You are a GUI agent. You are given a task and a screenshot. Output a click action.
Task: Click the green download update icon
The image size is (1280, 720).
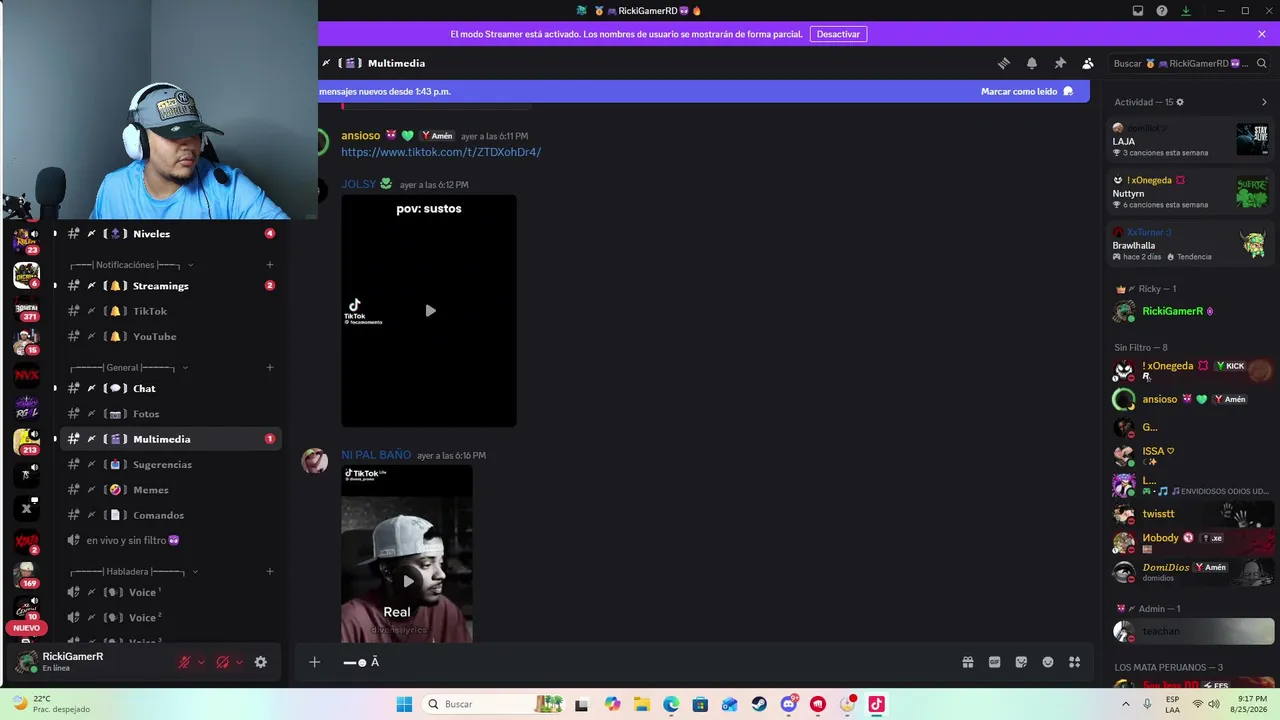[x=1186, y=11]
